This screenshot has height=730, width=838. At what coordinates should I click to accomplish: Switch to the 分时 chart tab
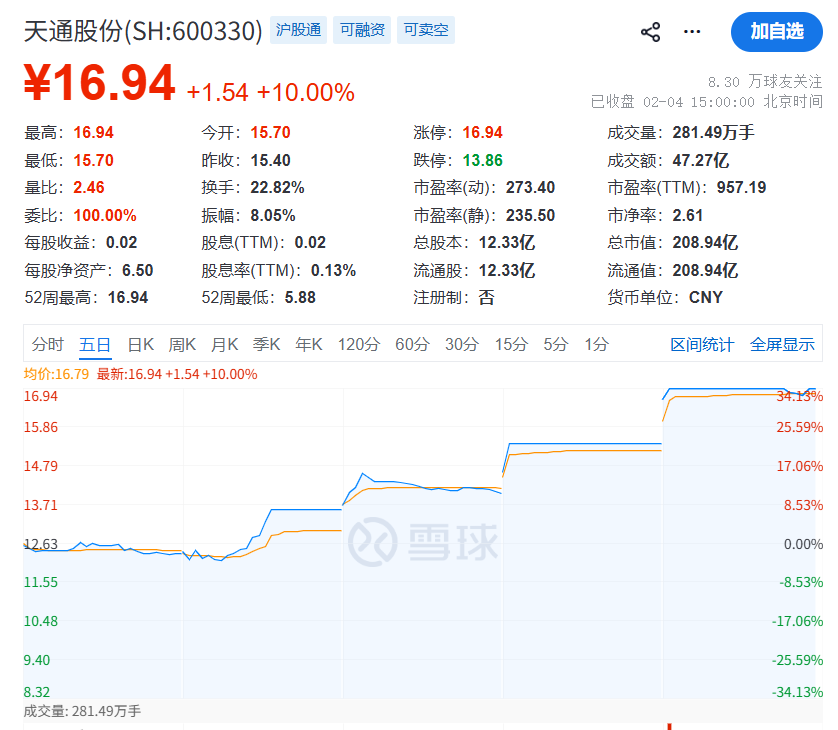(x=47, y=345)
